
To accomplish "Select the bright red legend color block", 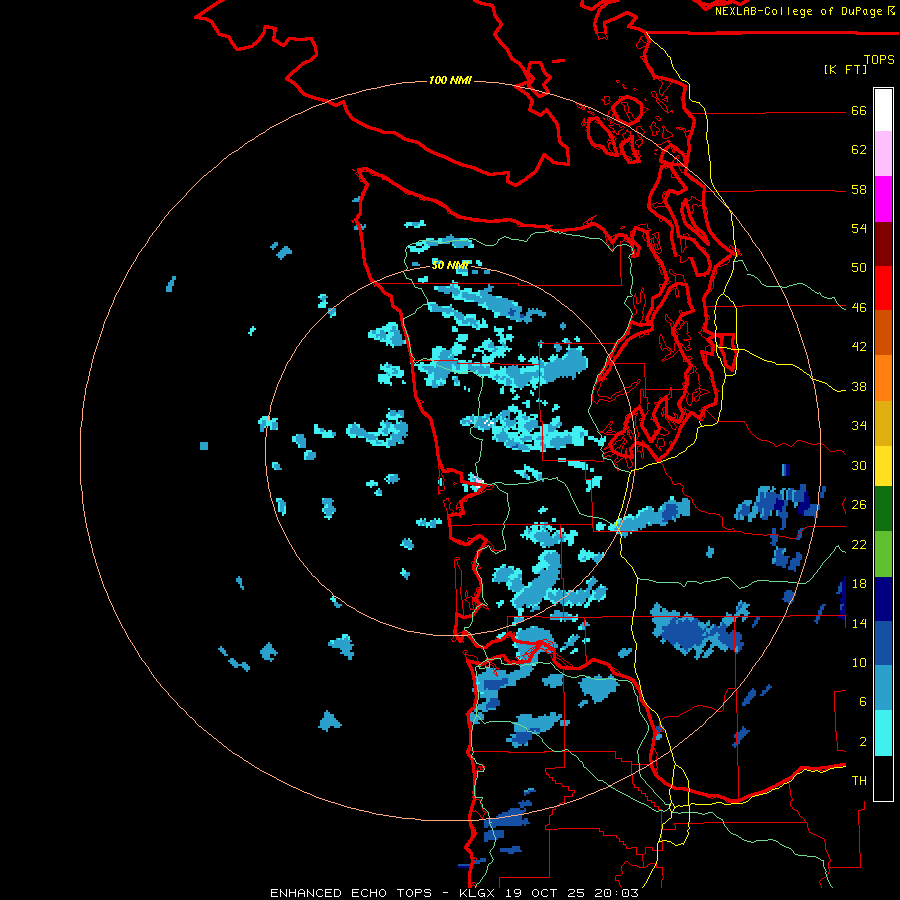I will 883,288.
